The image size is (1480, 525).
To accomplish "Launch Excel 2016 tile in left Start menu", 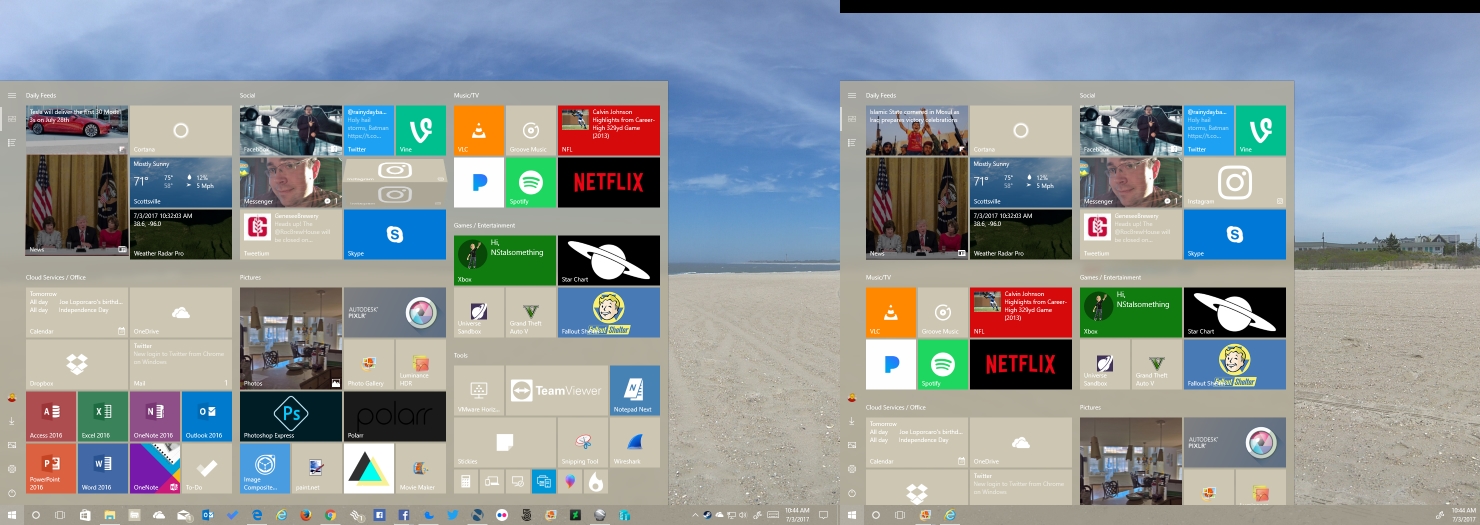I will 103,416.
